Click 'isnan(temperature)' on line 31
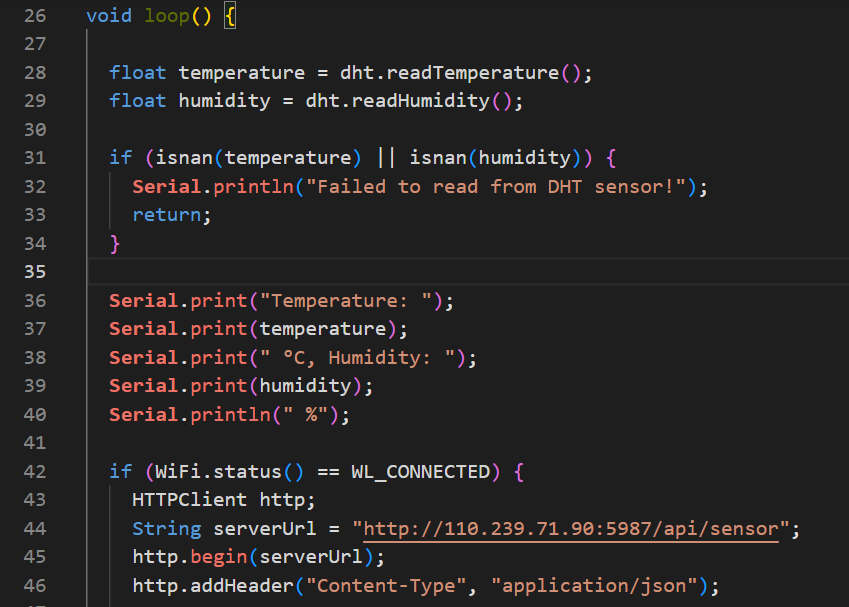 point(258,158)
